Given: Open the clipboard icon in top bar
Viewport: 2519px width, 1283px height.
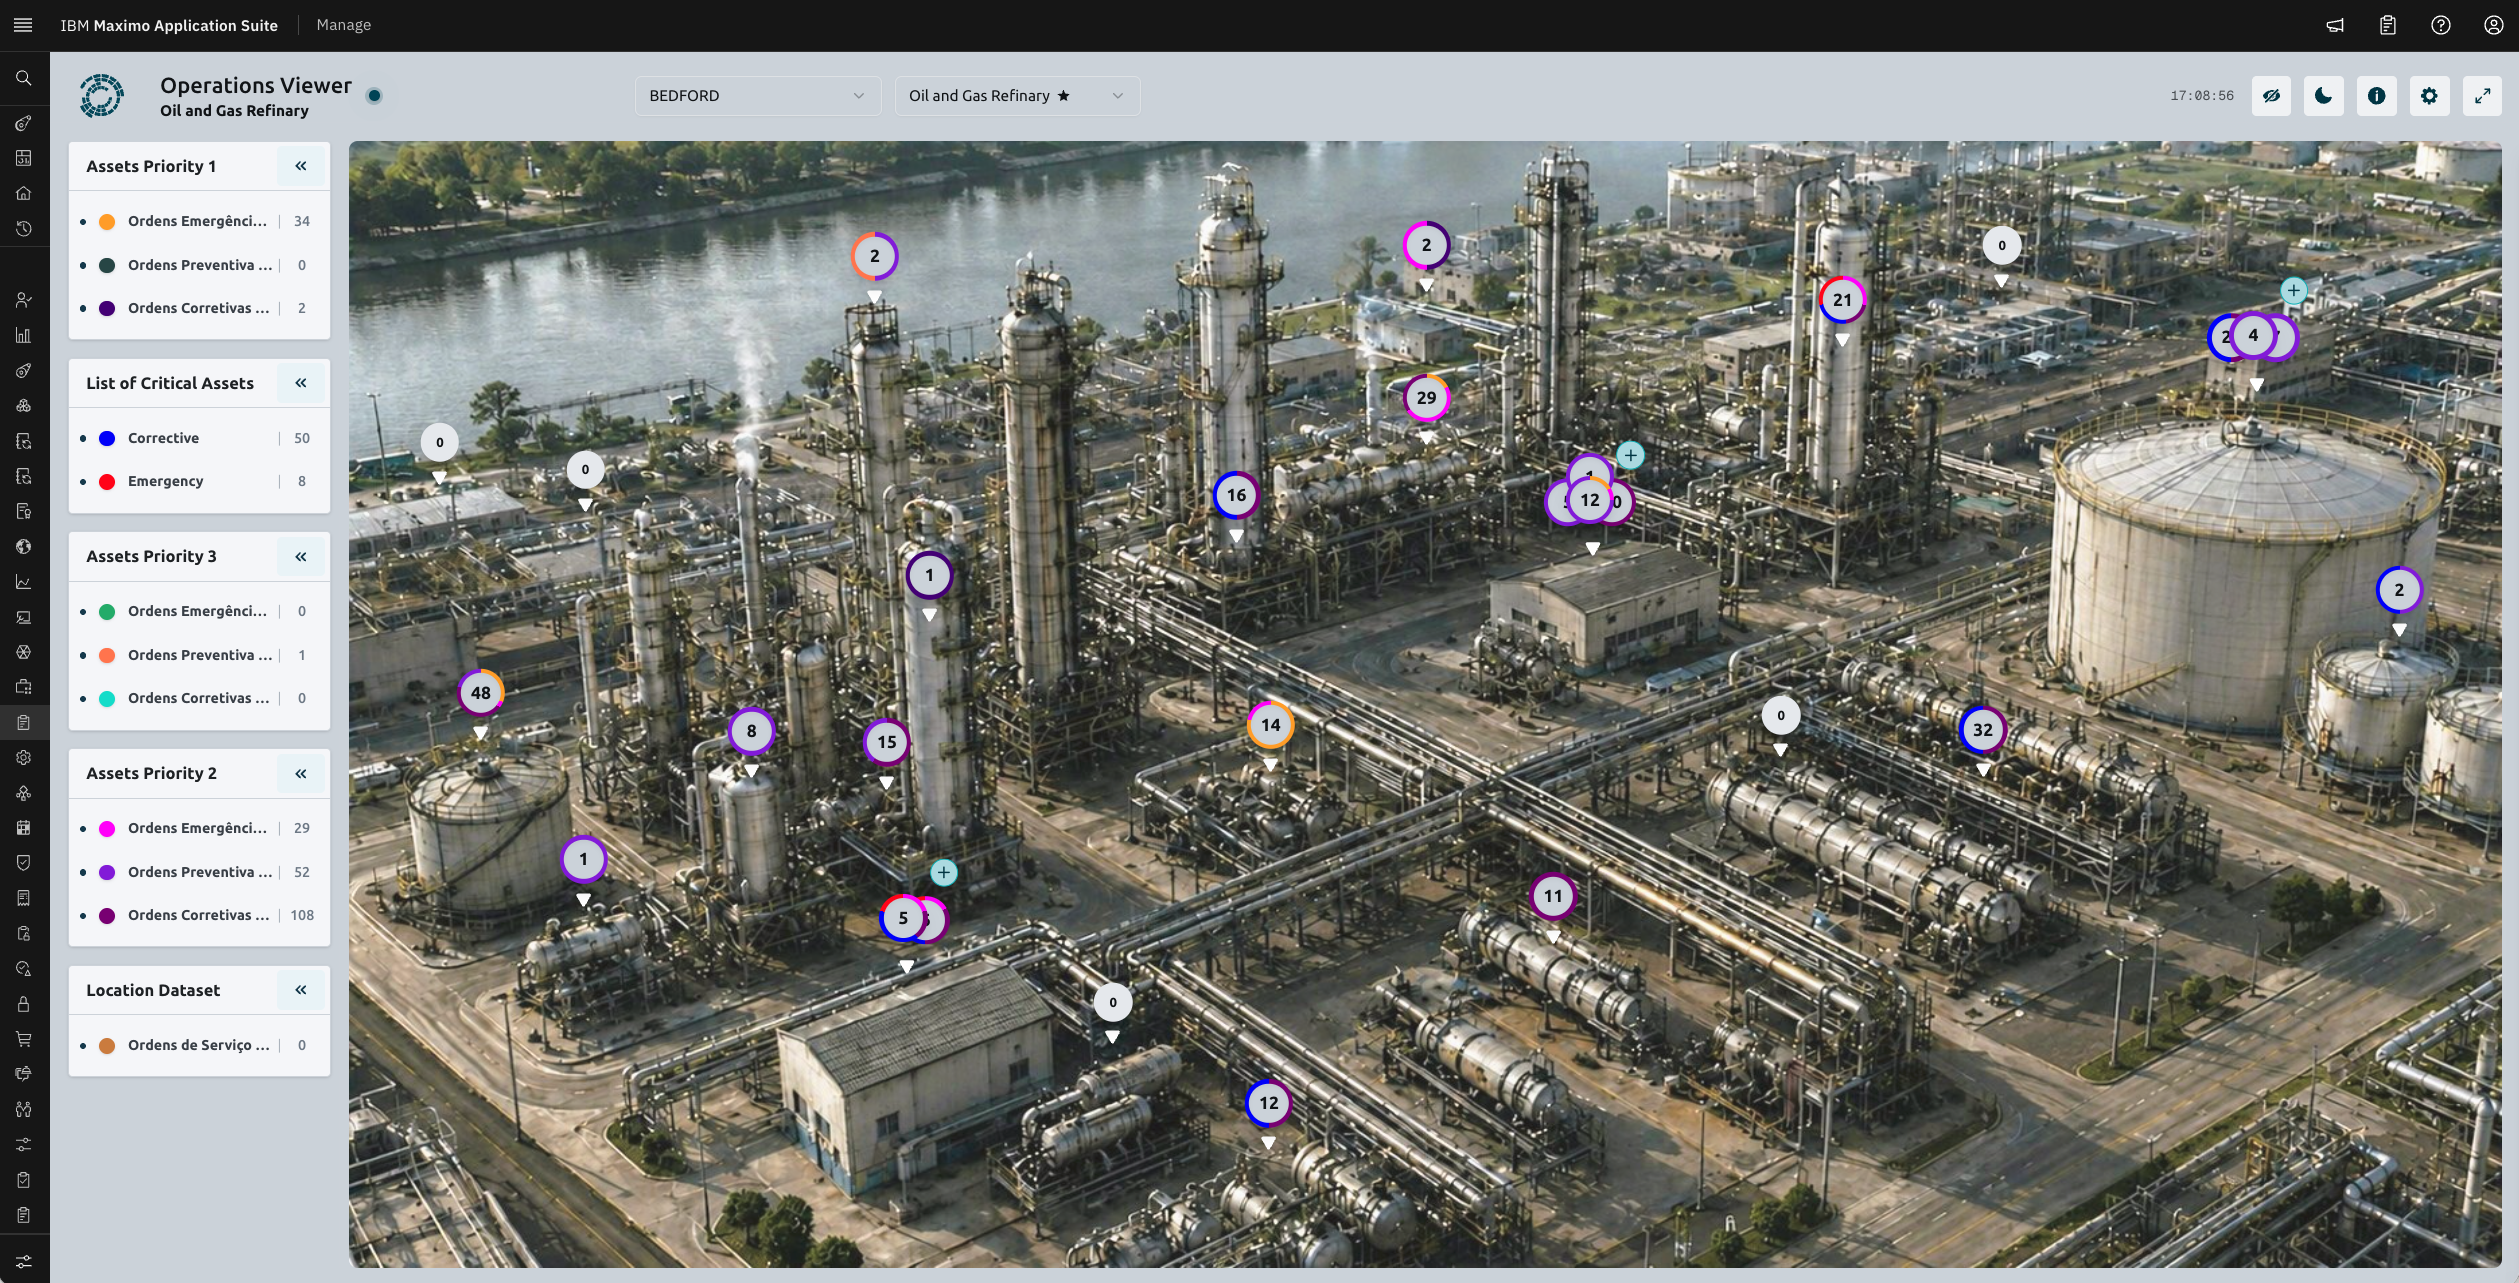Looking at the screenshot, I should pyautogui.click(x=2388, y=25).
